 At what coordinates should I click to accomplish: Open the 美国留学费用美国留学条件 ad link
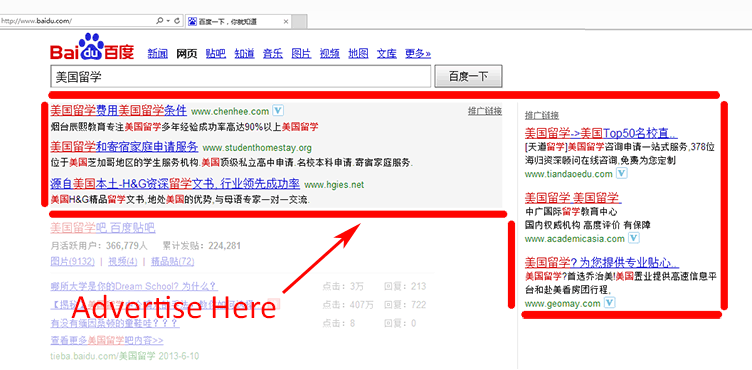(118, 111)
